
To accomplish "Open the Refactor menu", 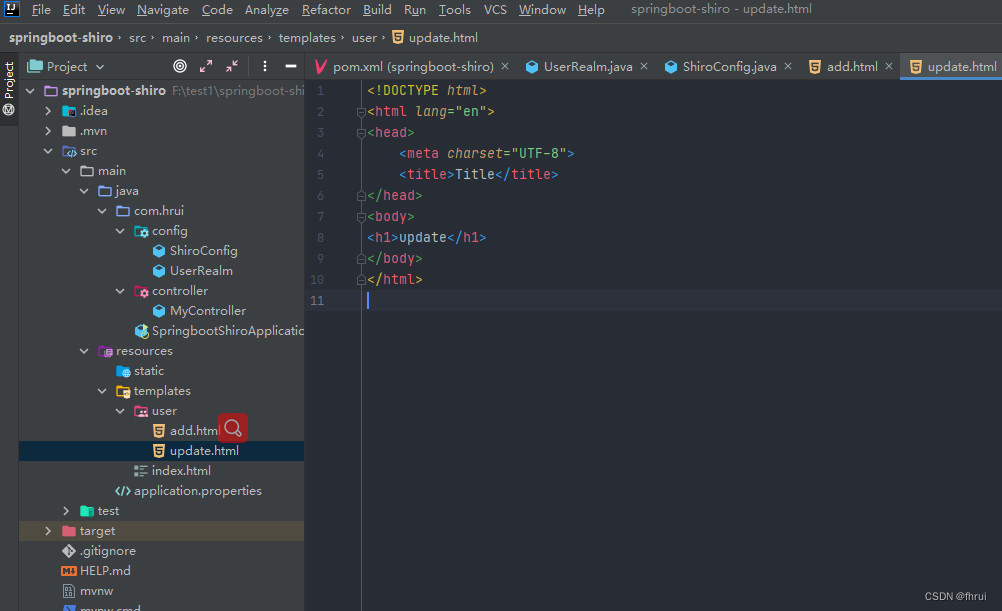I will pyautogui.click(x=326, y=10).
